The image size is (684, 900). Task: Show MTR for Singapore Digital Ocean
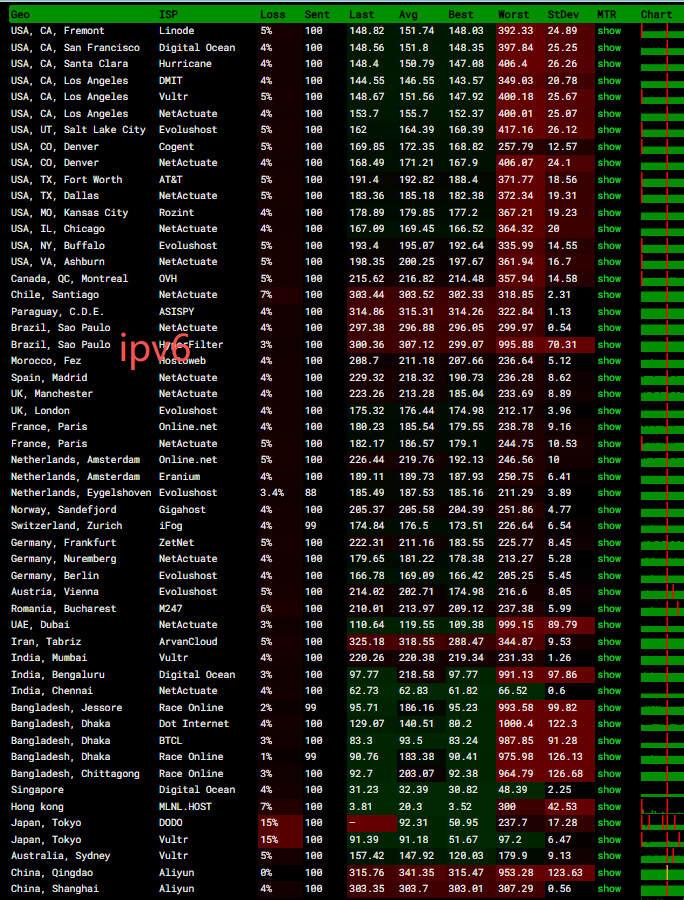[609, 790]
